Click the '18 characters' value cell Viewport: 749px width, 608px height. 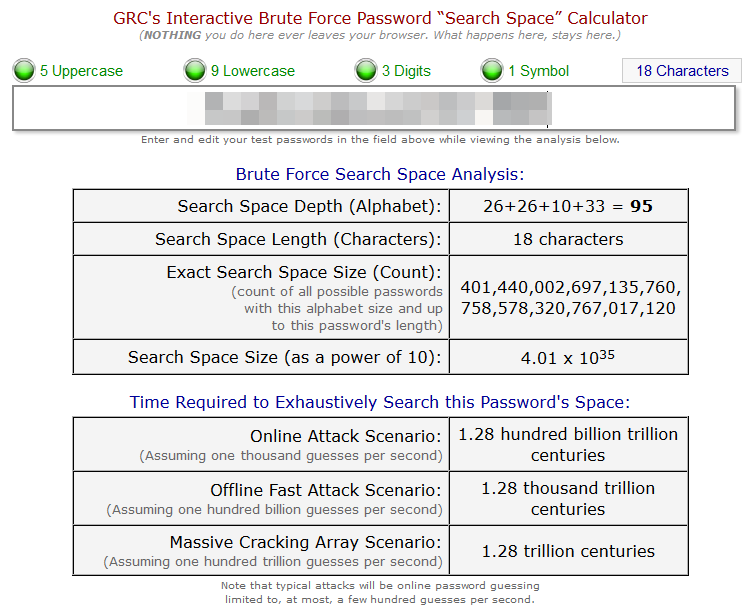point(568,239)
